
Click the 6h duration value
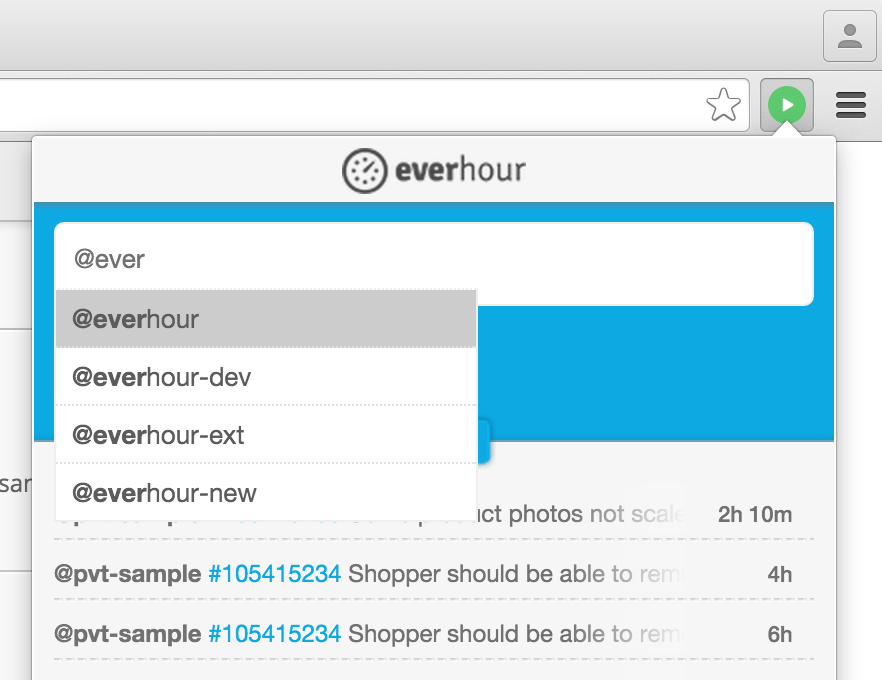[780, 634]
